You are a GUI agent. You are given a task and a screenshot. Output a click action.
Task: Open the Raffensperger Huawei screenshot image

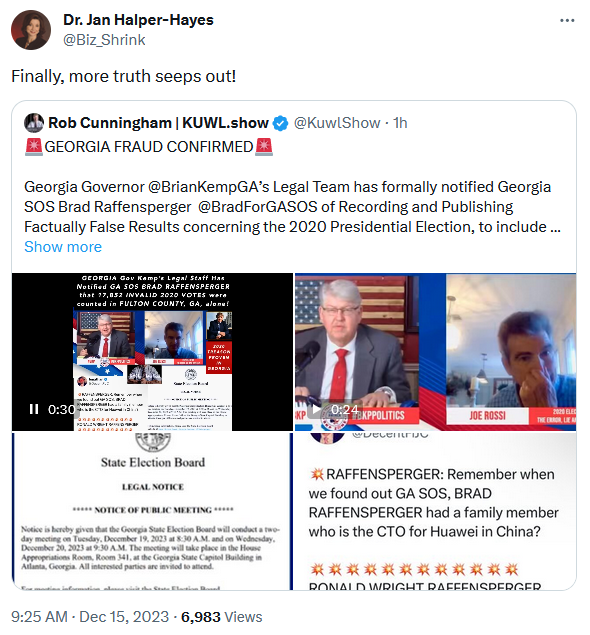click(x=435, y=511)
